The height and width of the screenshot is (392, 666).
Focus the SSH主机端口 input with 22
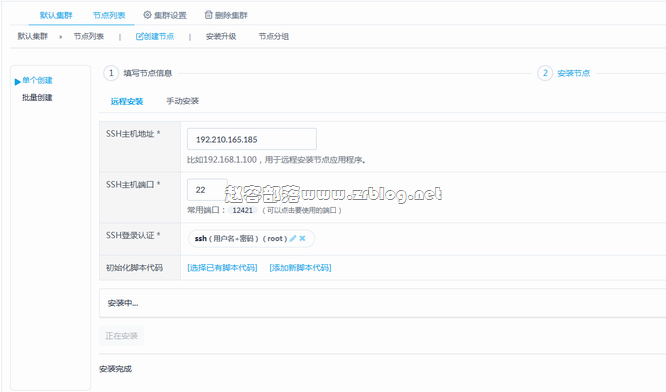[207, 189]
